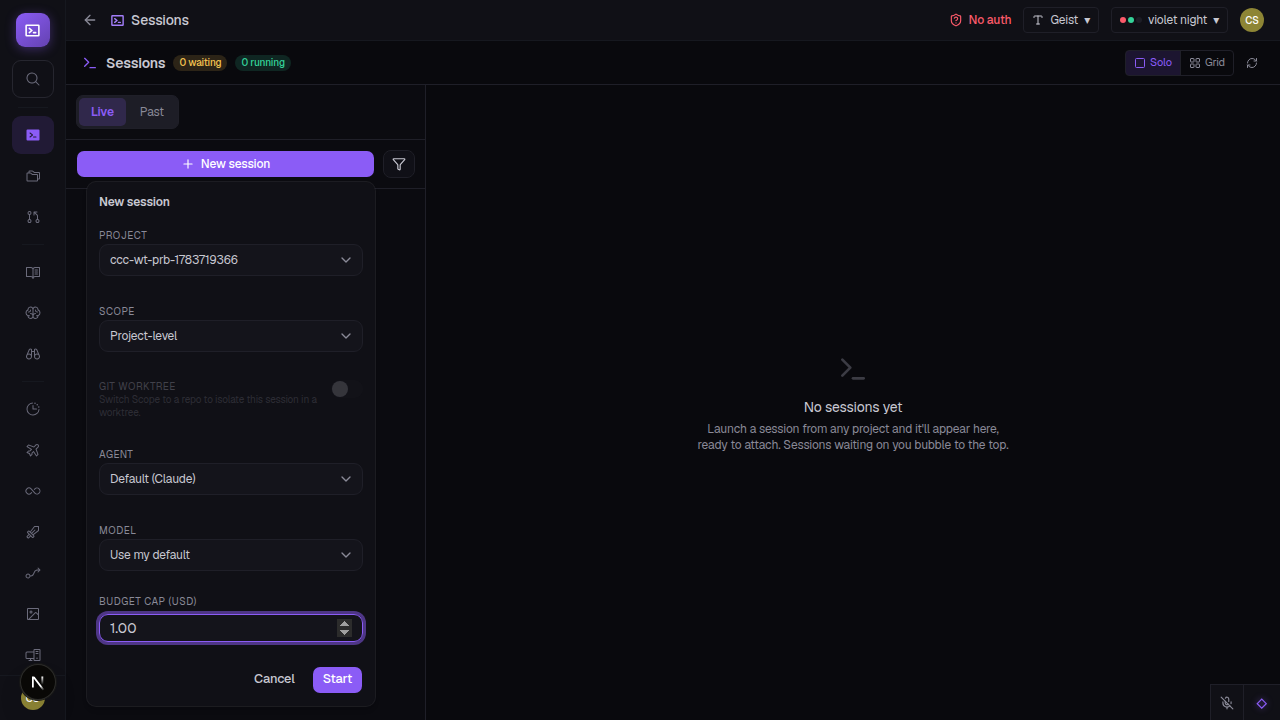Image resolution: width=1280 pixels, height=720 pixels.
Task: Open the rocket icon in the sidebar
Action: (33, 532)
